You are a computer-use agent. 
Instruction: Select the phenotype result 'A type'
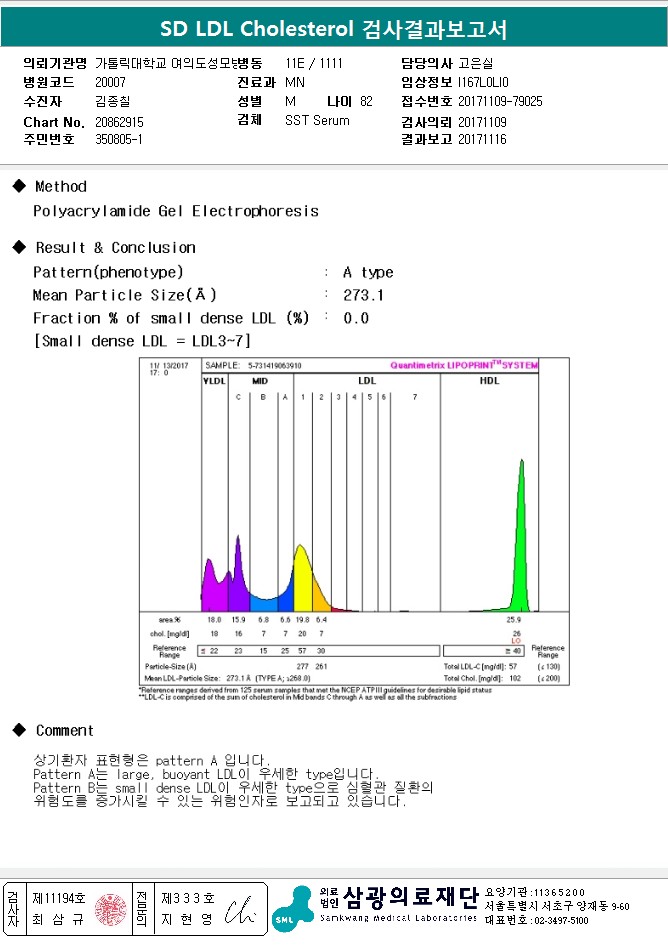(x=368, y=272)
